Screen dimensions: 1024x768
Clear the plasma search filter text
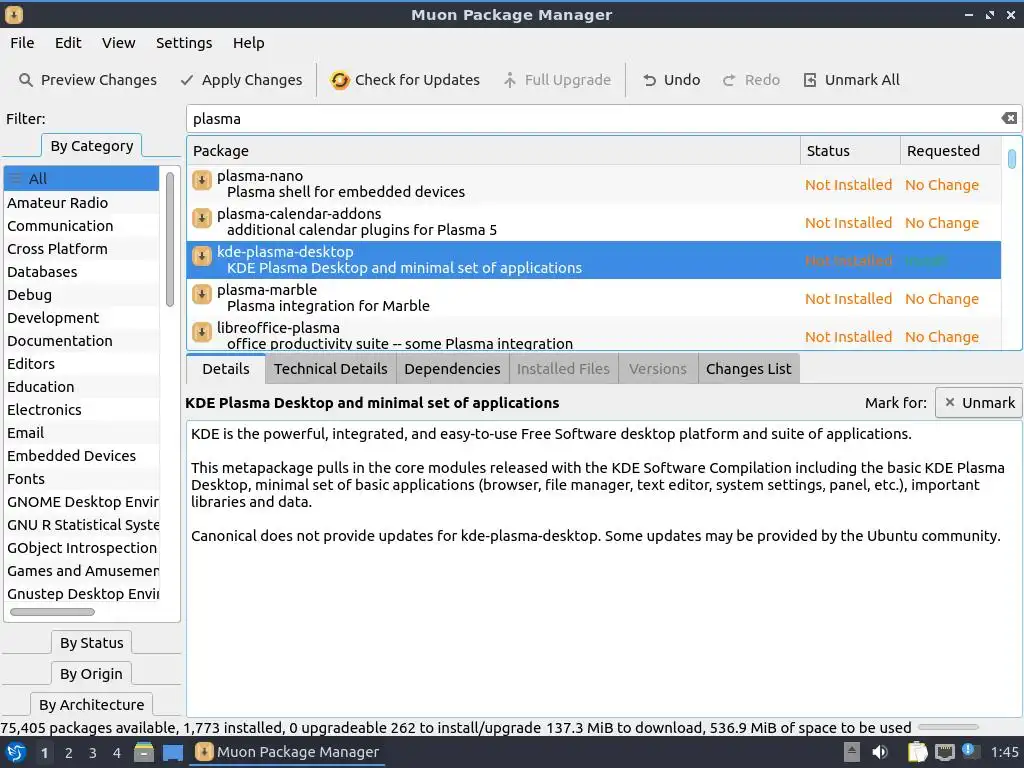click(1009, 118)
